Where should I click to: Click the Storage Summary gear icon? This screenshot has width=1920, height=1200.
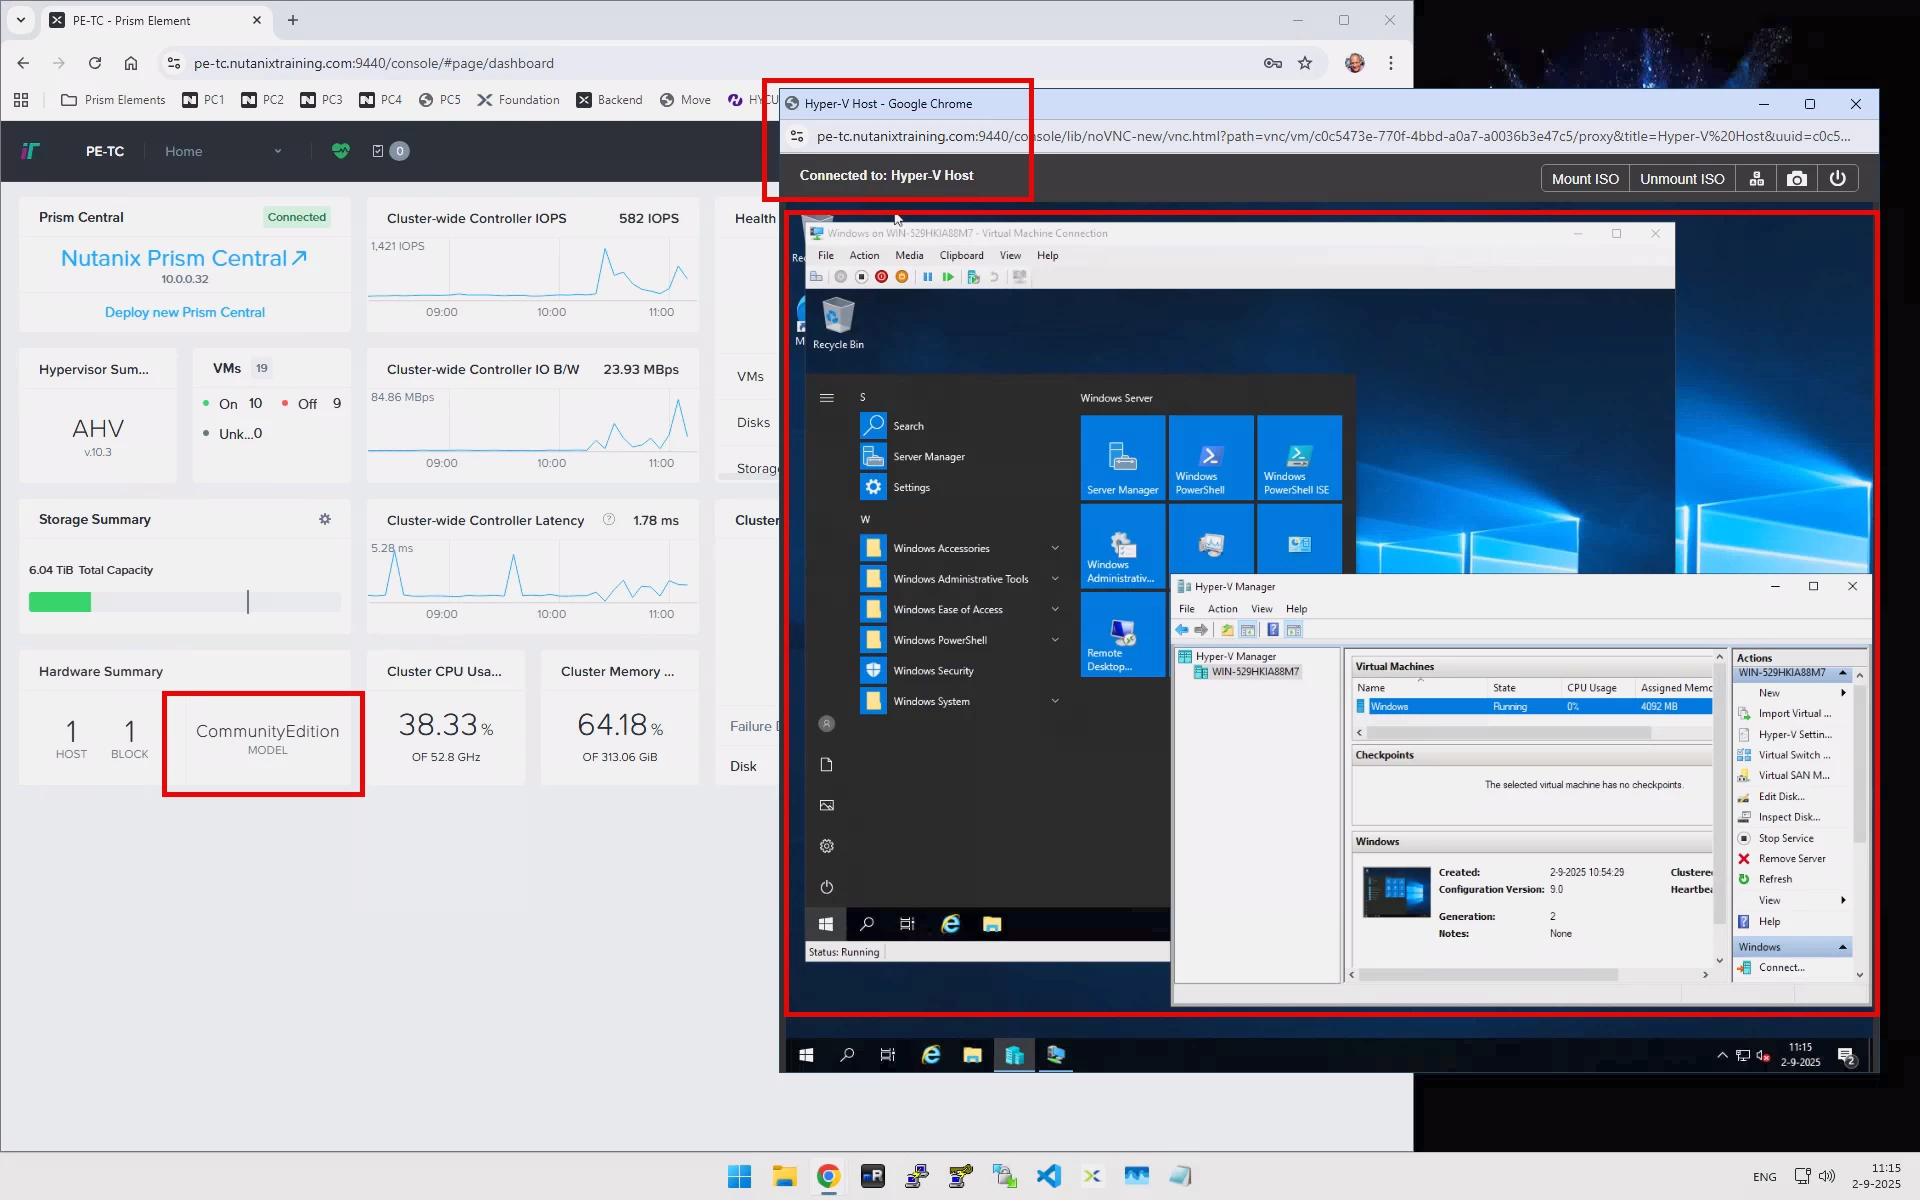tap(325, 519)
